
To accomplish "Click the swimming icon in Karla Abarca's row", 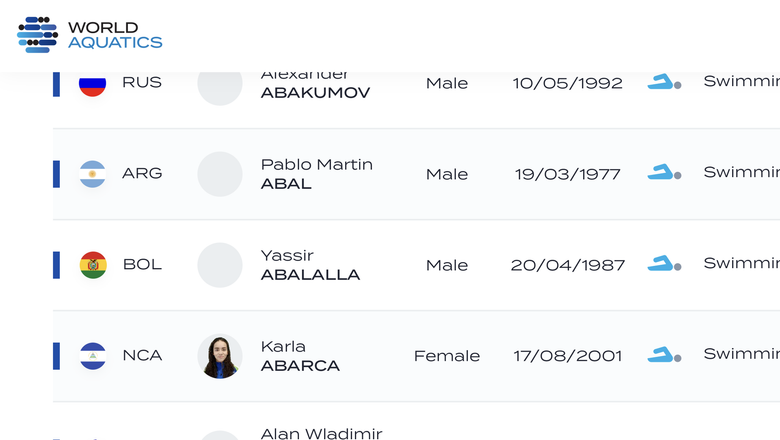I will point(664,354).
